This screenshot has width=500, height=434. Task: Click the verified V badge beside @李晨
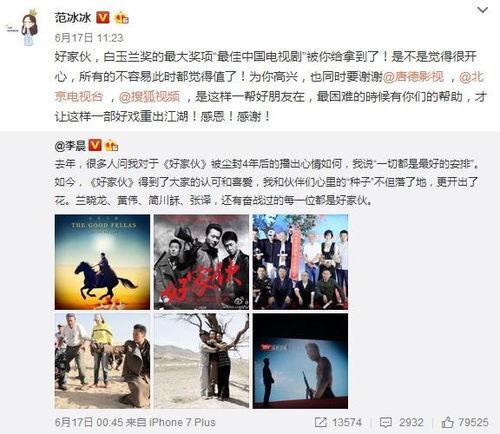pyautogui.click(x=96, y=146)
